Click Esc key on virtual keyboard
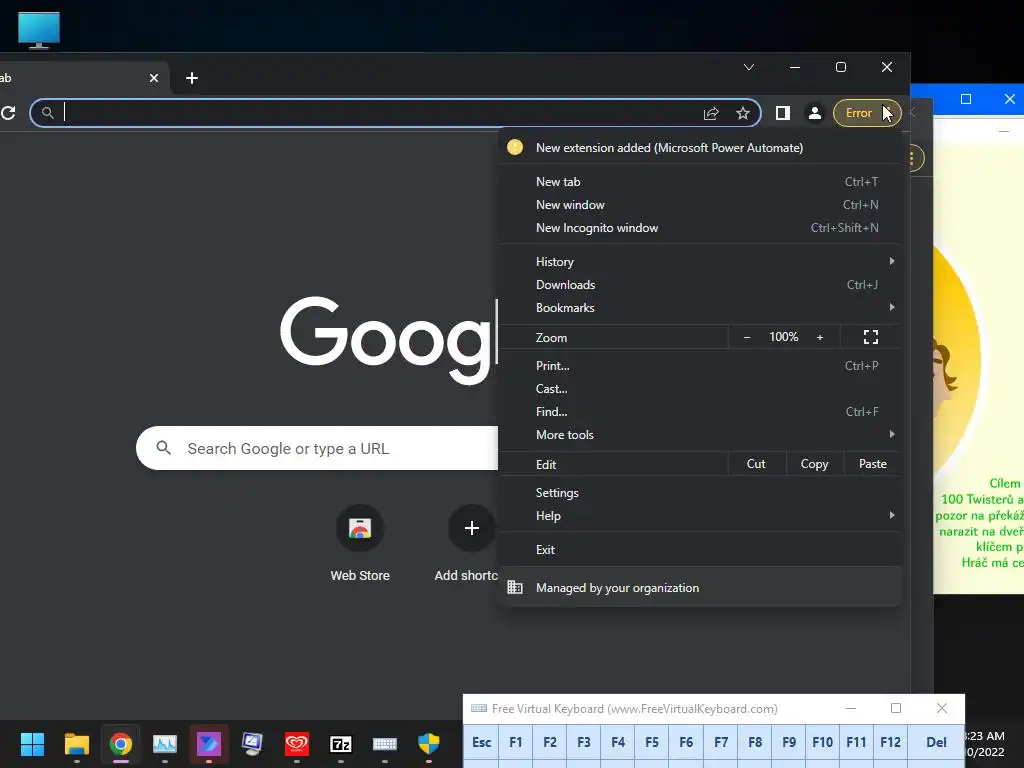Viewport: 1024px width, 768px height. [482, 743]
